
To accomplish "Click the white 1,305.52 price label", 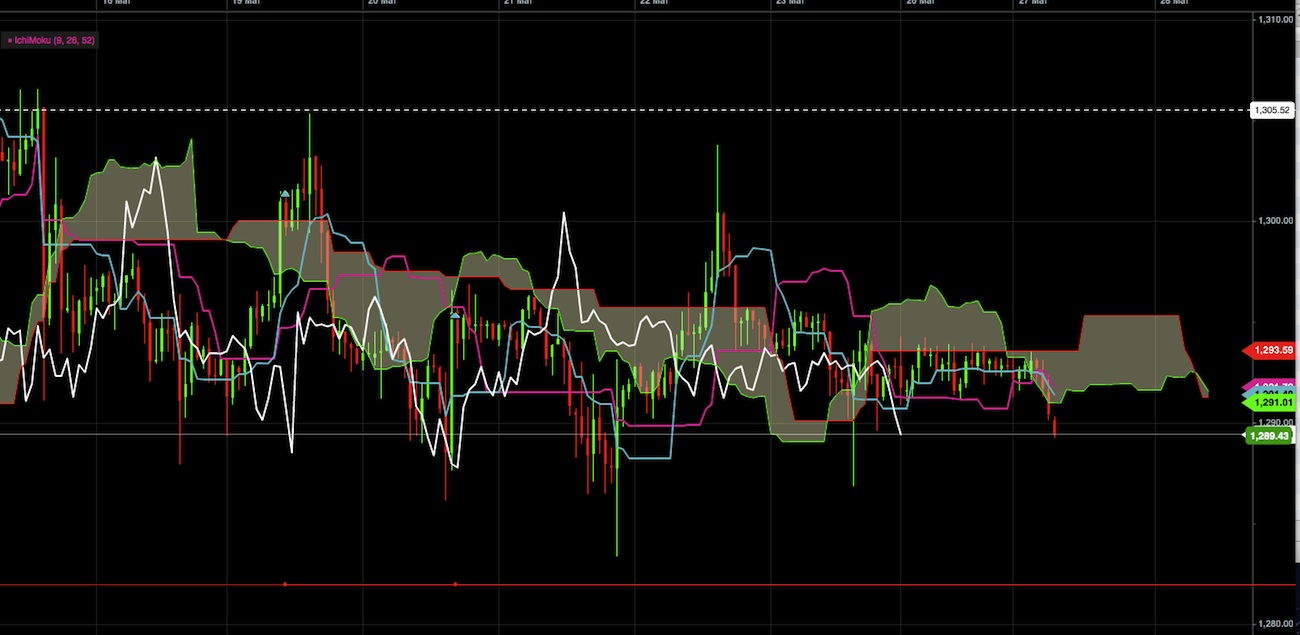I will pyautogui.click(x=1272, y=110).
